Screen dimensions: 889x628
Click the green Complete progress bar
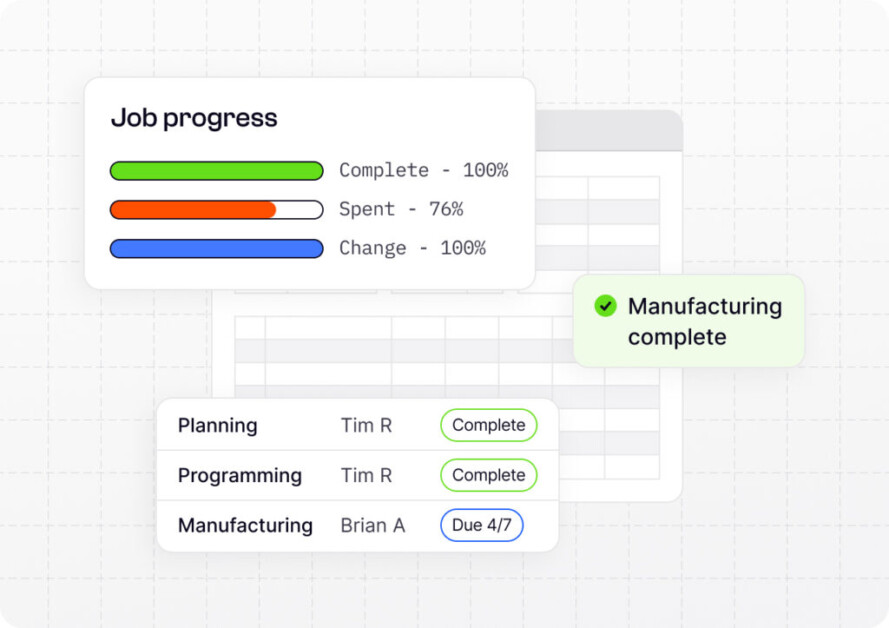(x=216, y=171)
